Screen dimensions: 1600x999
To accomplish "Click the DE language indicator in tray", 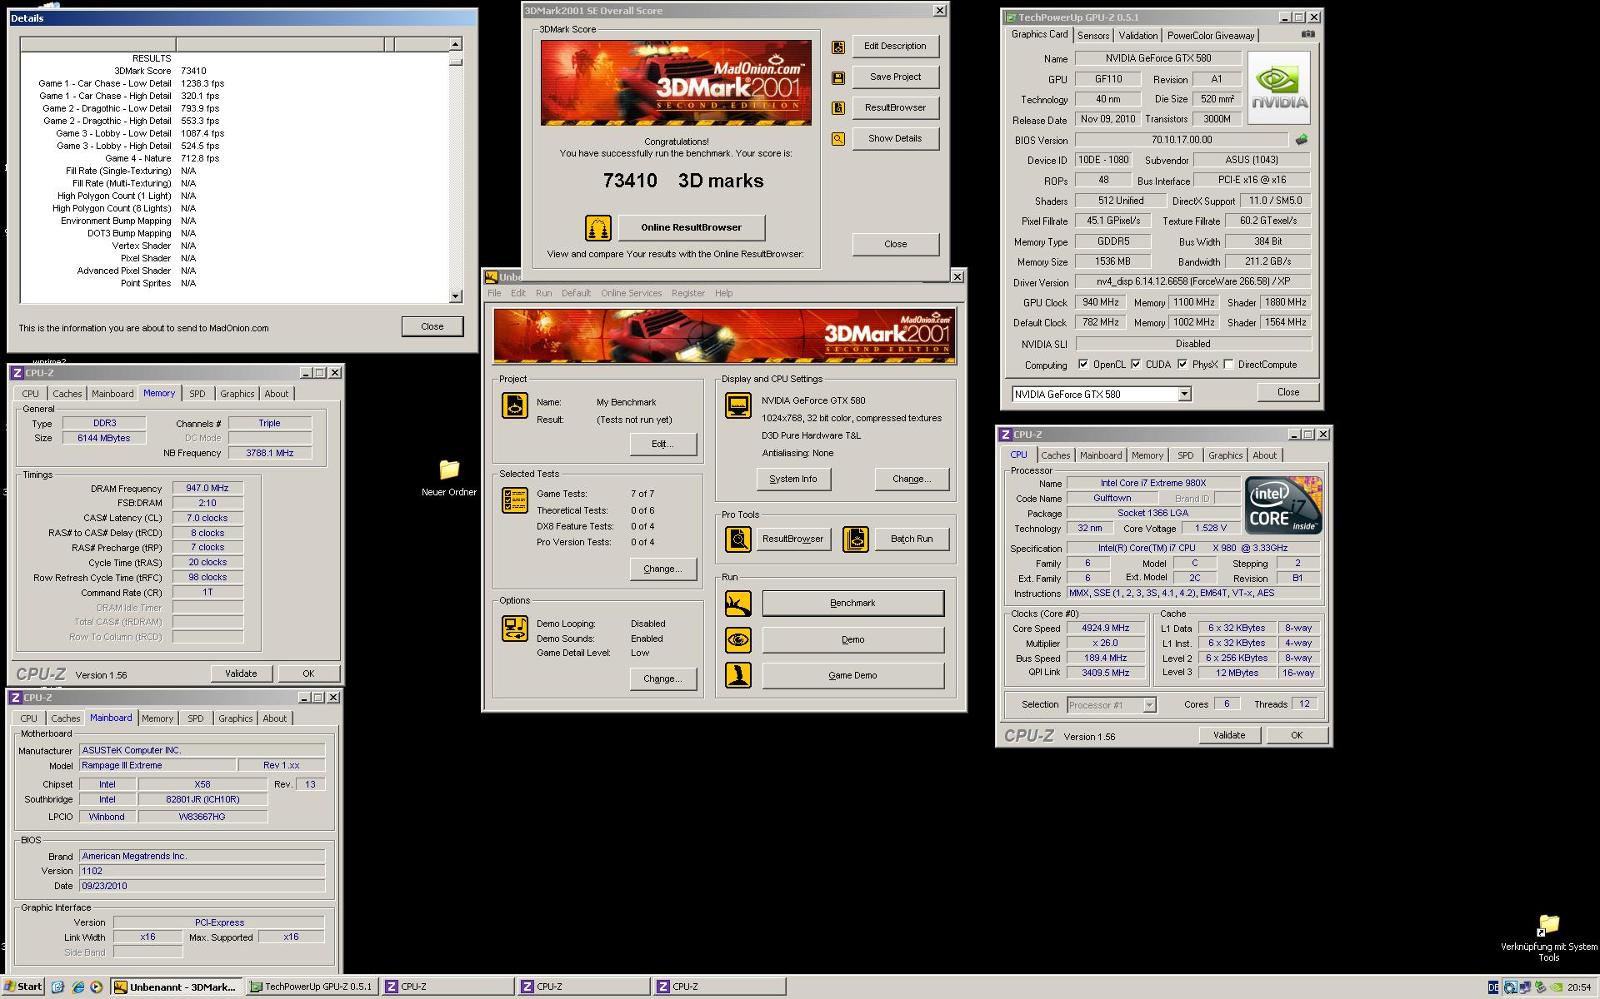I will tap(1493, 987).
